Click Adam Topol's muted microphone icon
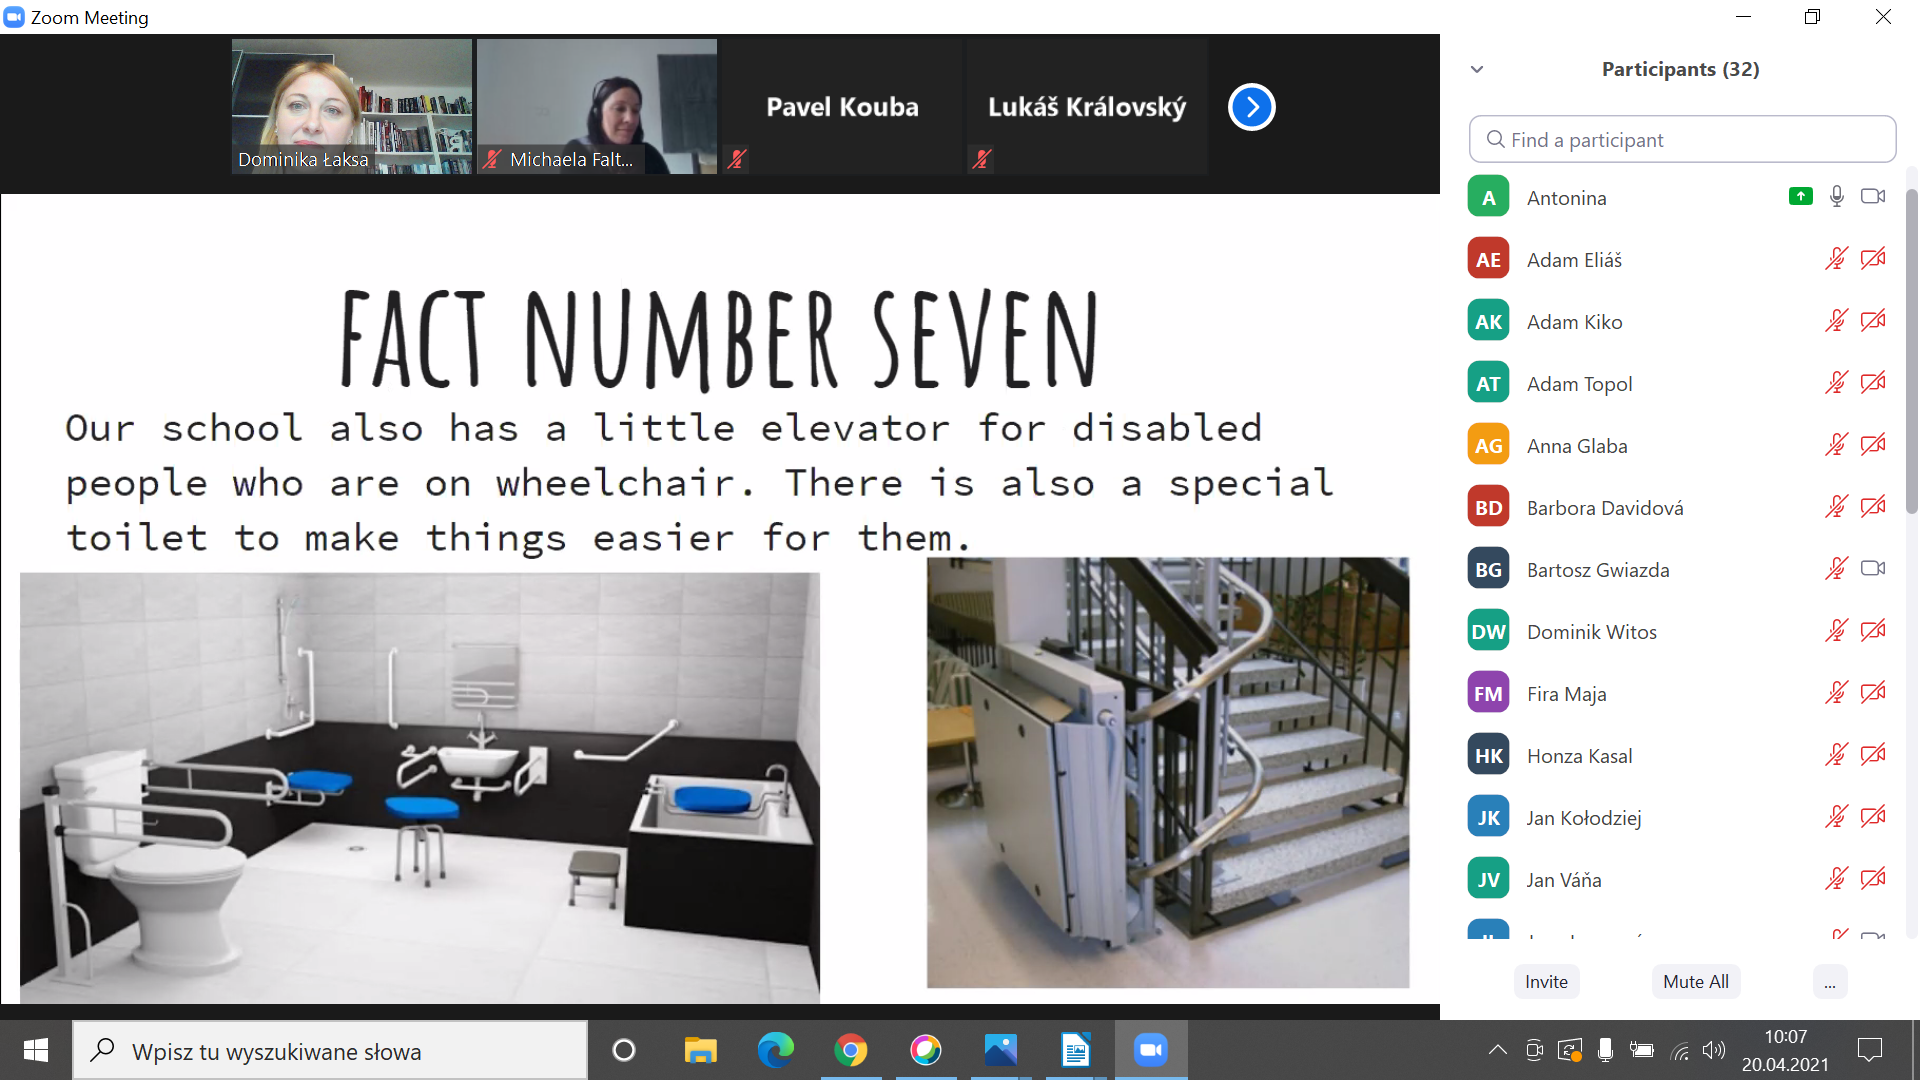Screen dimensions: 1920x1080 [1837, 383]
